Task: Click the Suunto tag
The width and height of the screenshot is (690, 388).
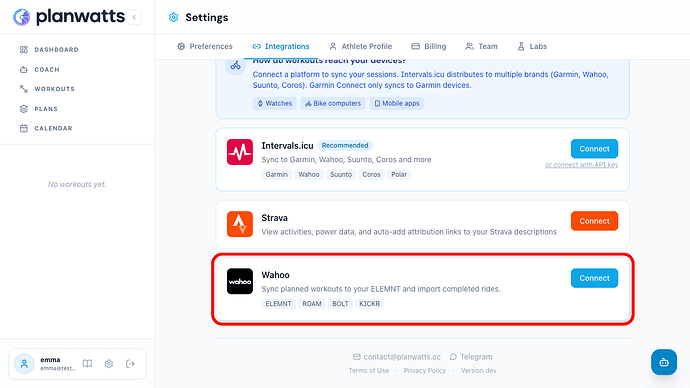Action: [341, 175]
